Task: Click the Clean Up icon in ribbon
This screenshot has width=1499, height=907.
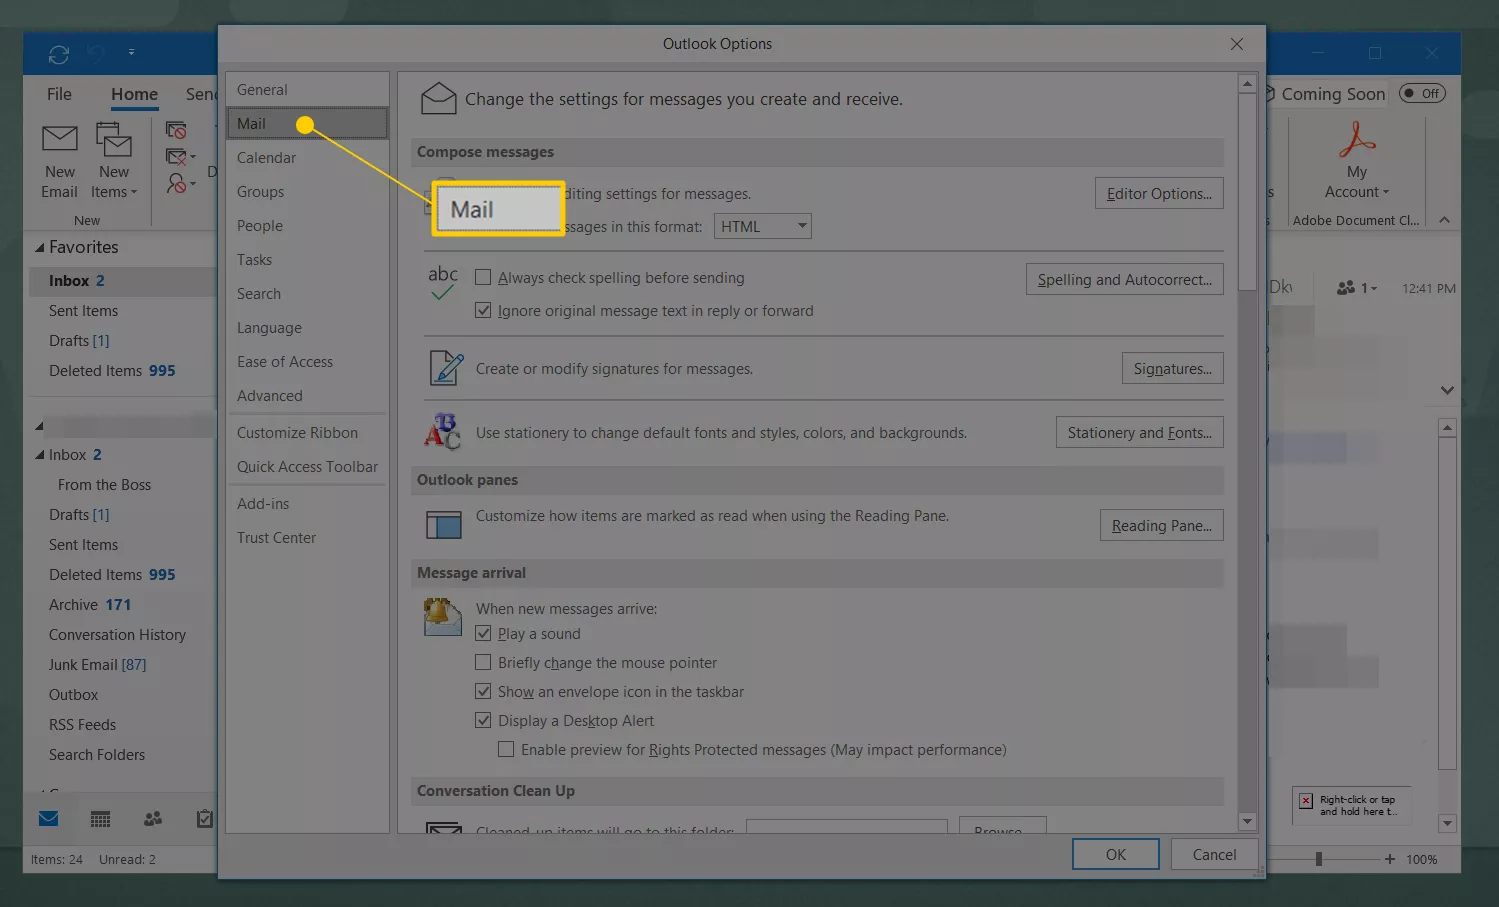Action: tap(176, 156)
